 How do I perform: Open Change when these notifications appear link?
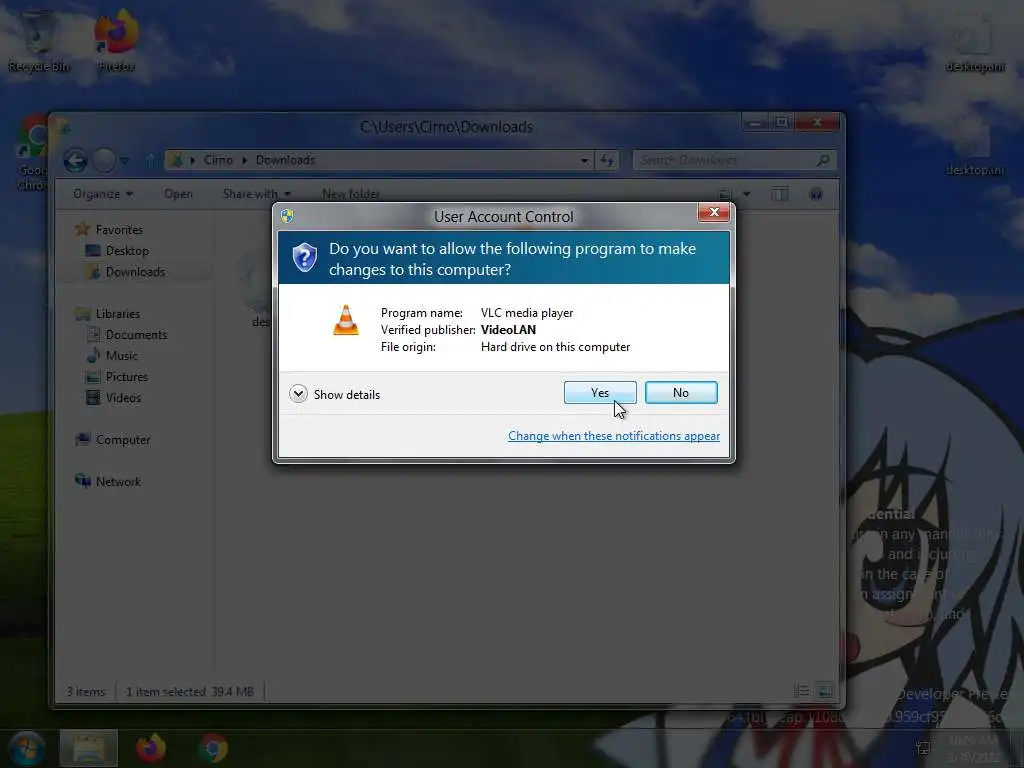613,436
